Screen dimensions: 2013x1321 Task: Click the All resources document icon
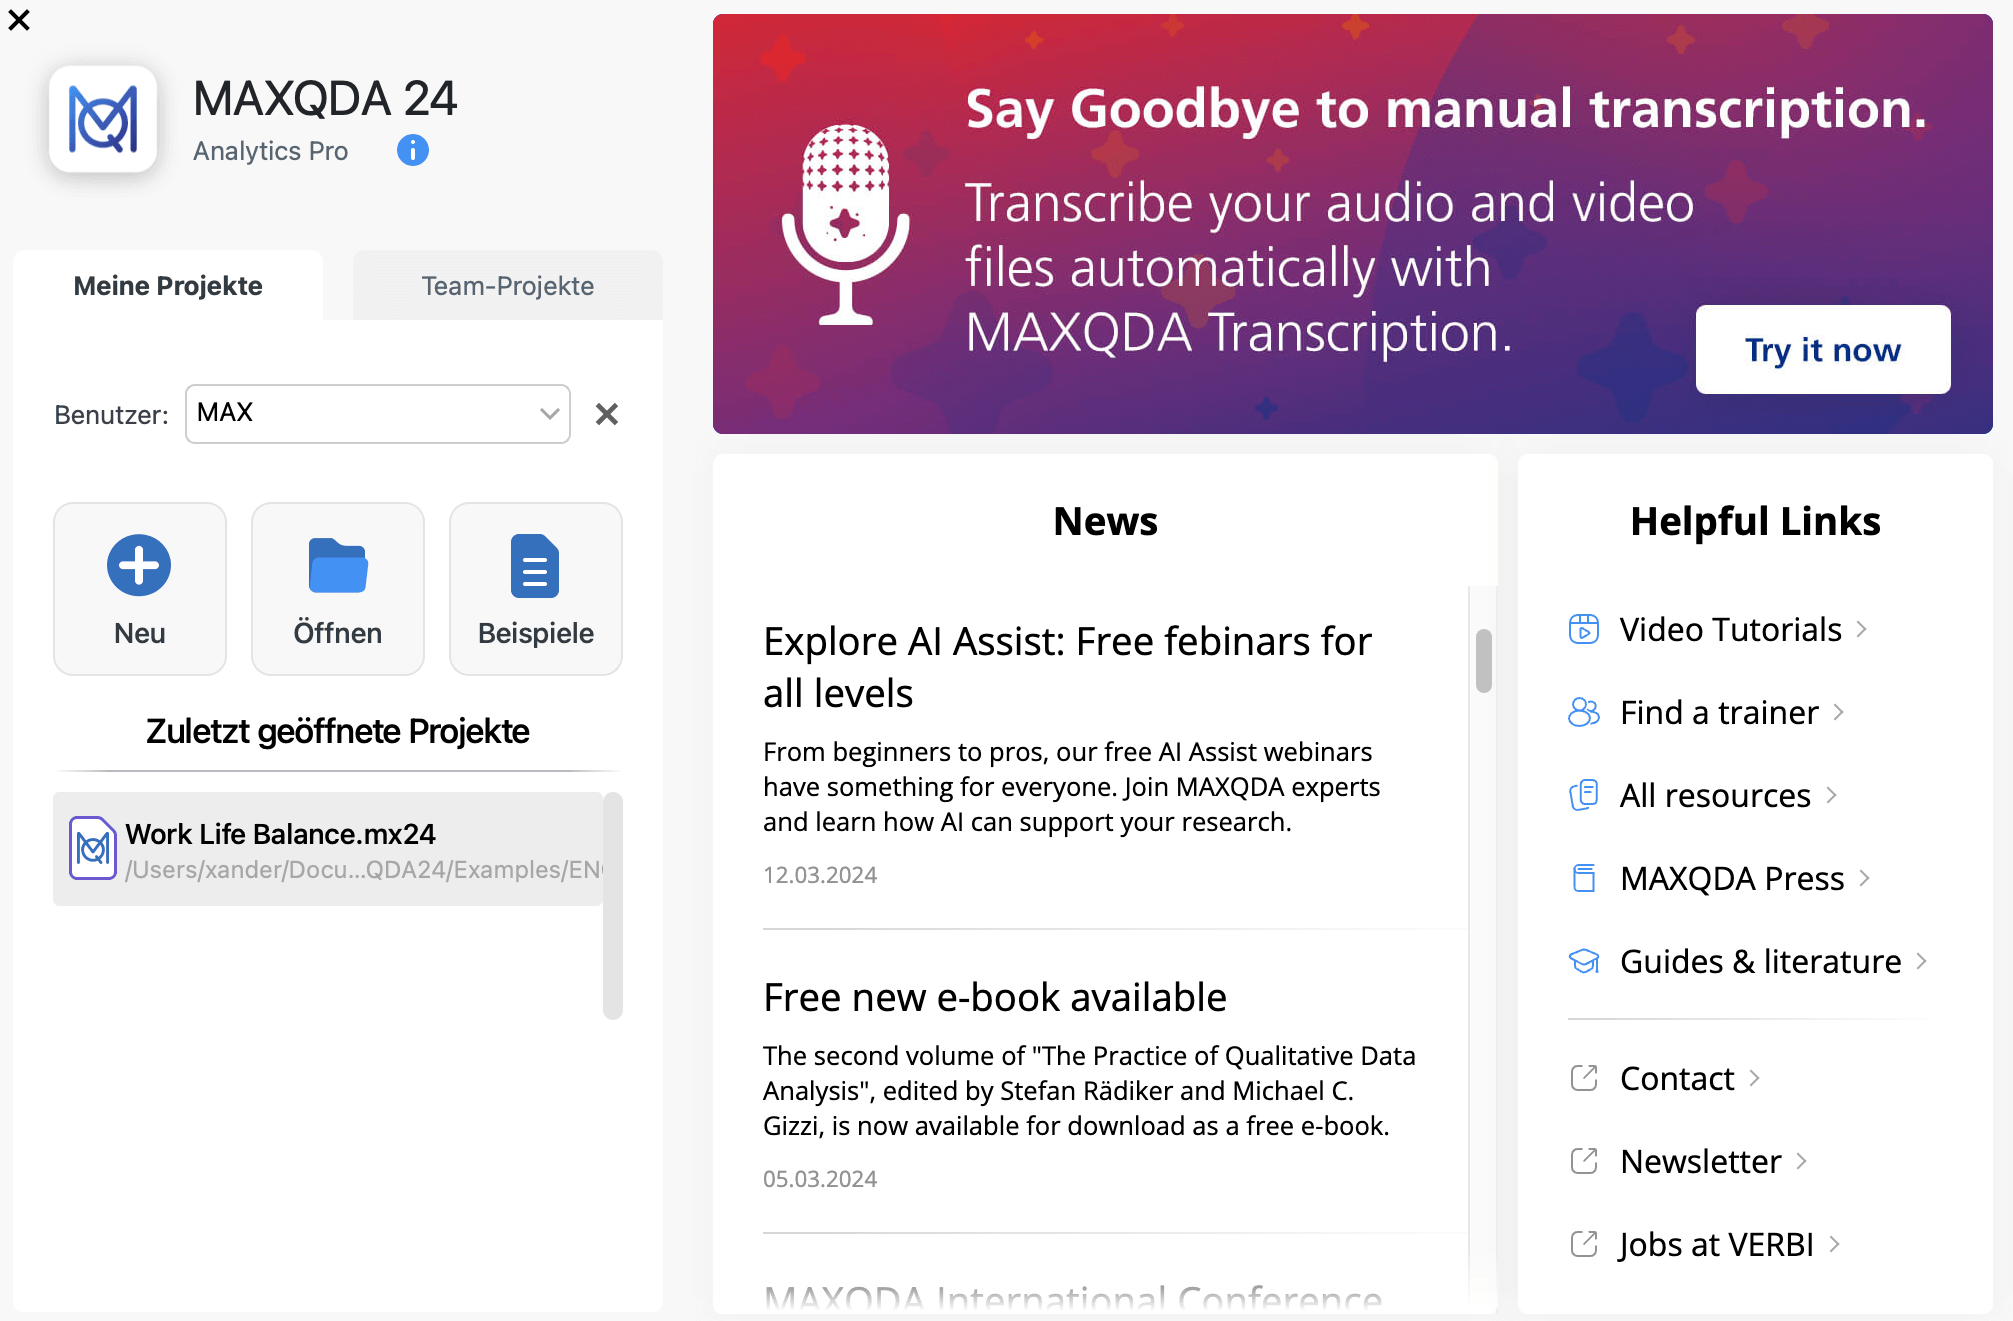click(x=1584, y=795)
